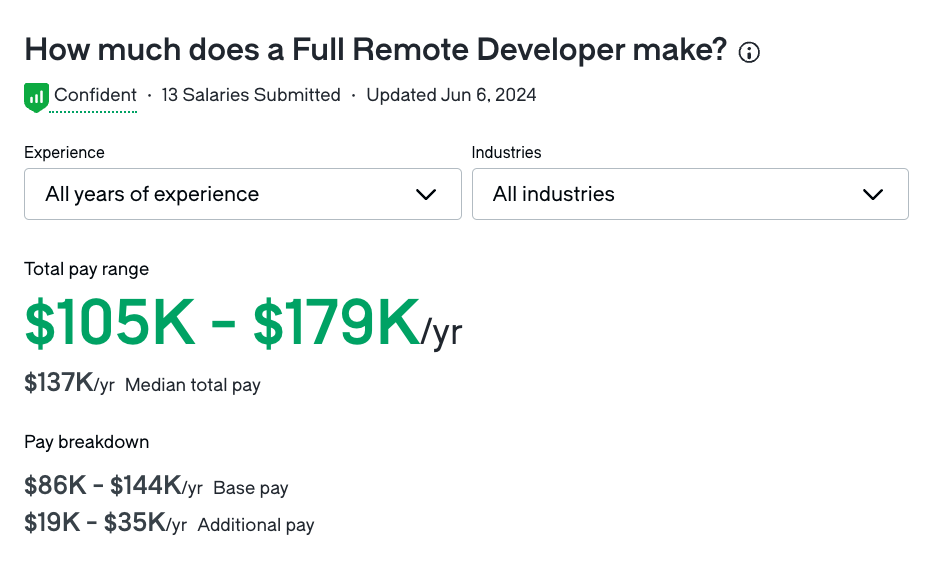
Task: Click the $137K median total pay figure
Action: pyautogui.click(x=59, y=383)
